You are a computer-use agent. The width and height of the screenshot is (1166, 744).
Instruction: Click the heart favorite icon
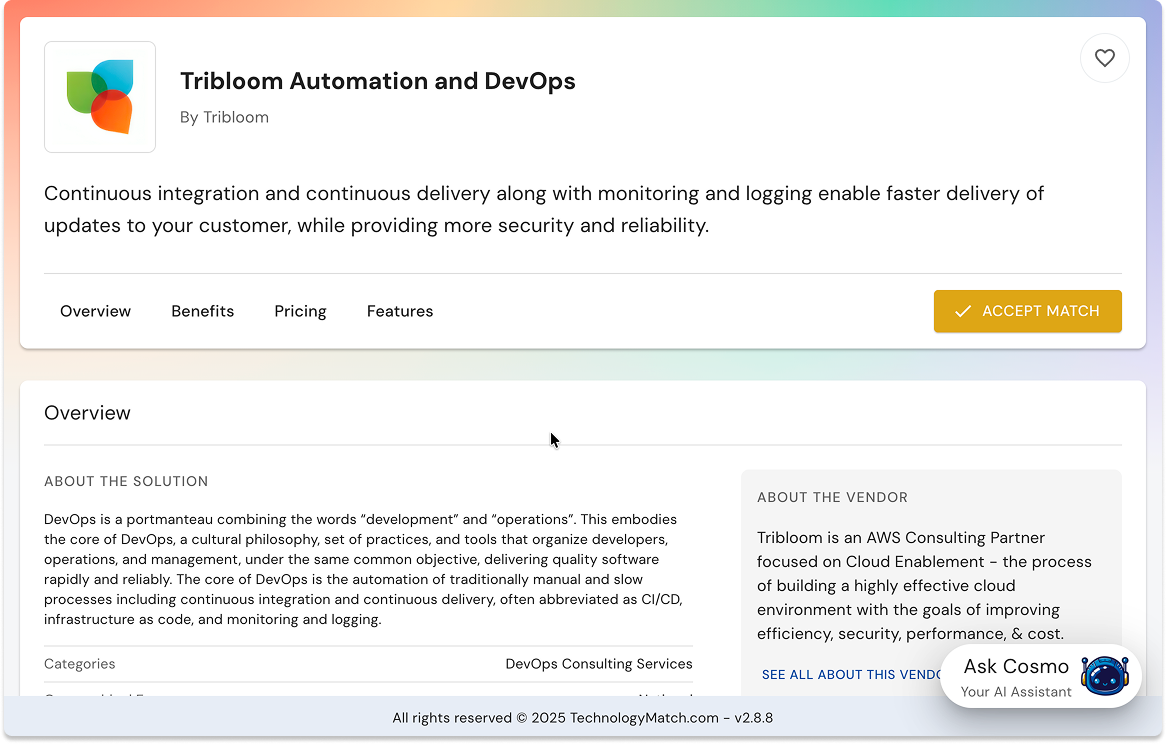pos(1104,58)
